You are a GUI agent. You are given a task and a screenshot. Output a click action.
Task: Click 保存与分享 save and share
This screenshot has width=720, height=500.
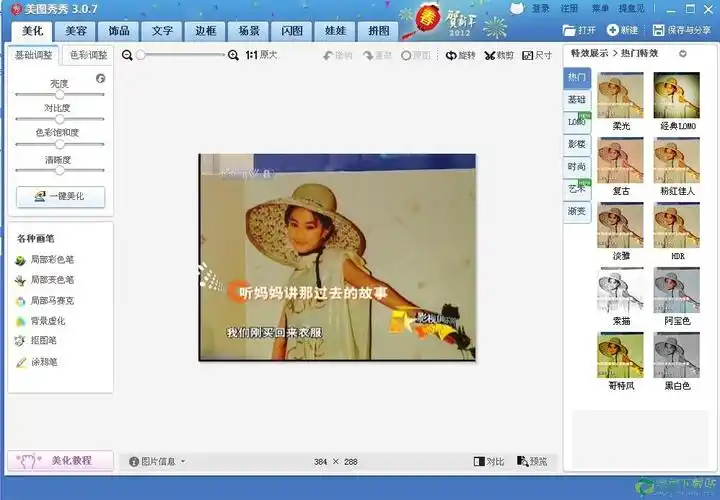pyautogui.click(x=682, y=31)
